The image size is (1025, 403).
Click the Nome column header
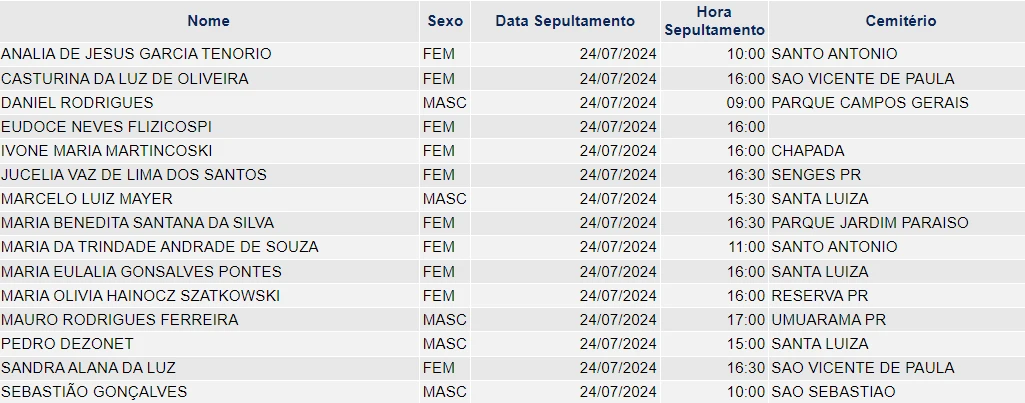click(208, 21)
